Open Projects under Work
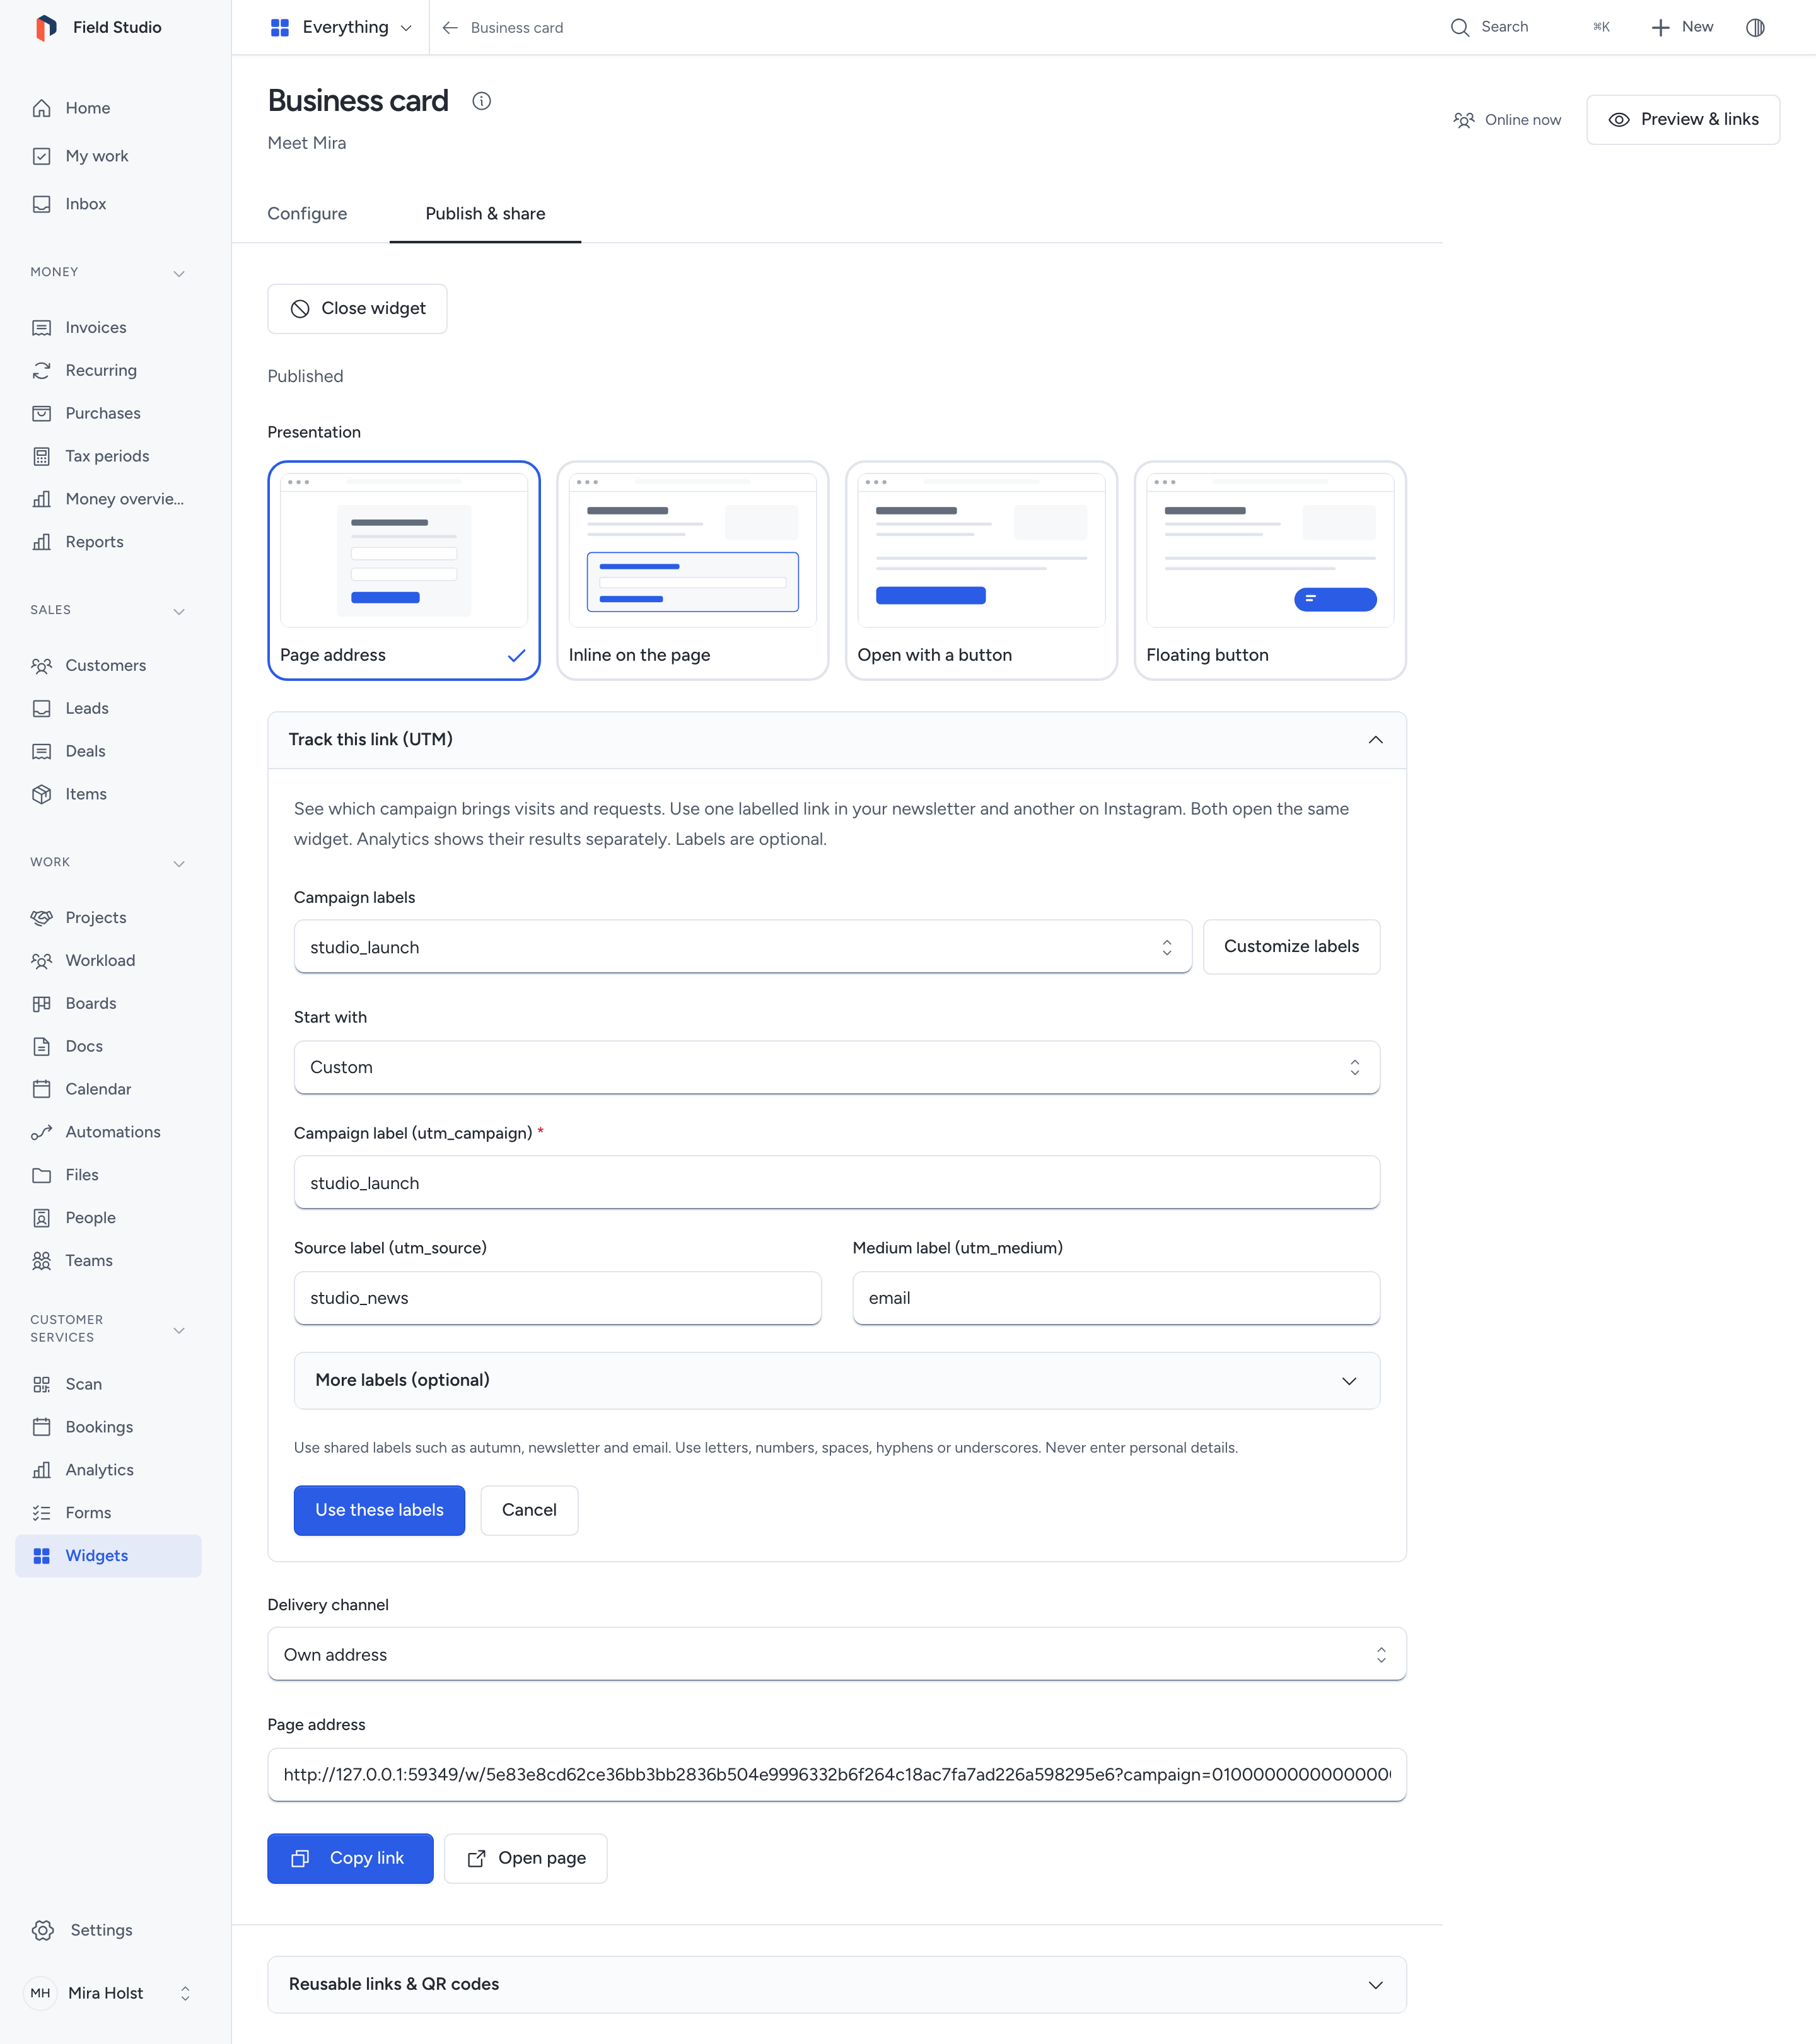 [x=108, y=917]
